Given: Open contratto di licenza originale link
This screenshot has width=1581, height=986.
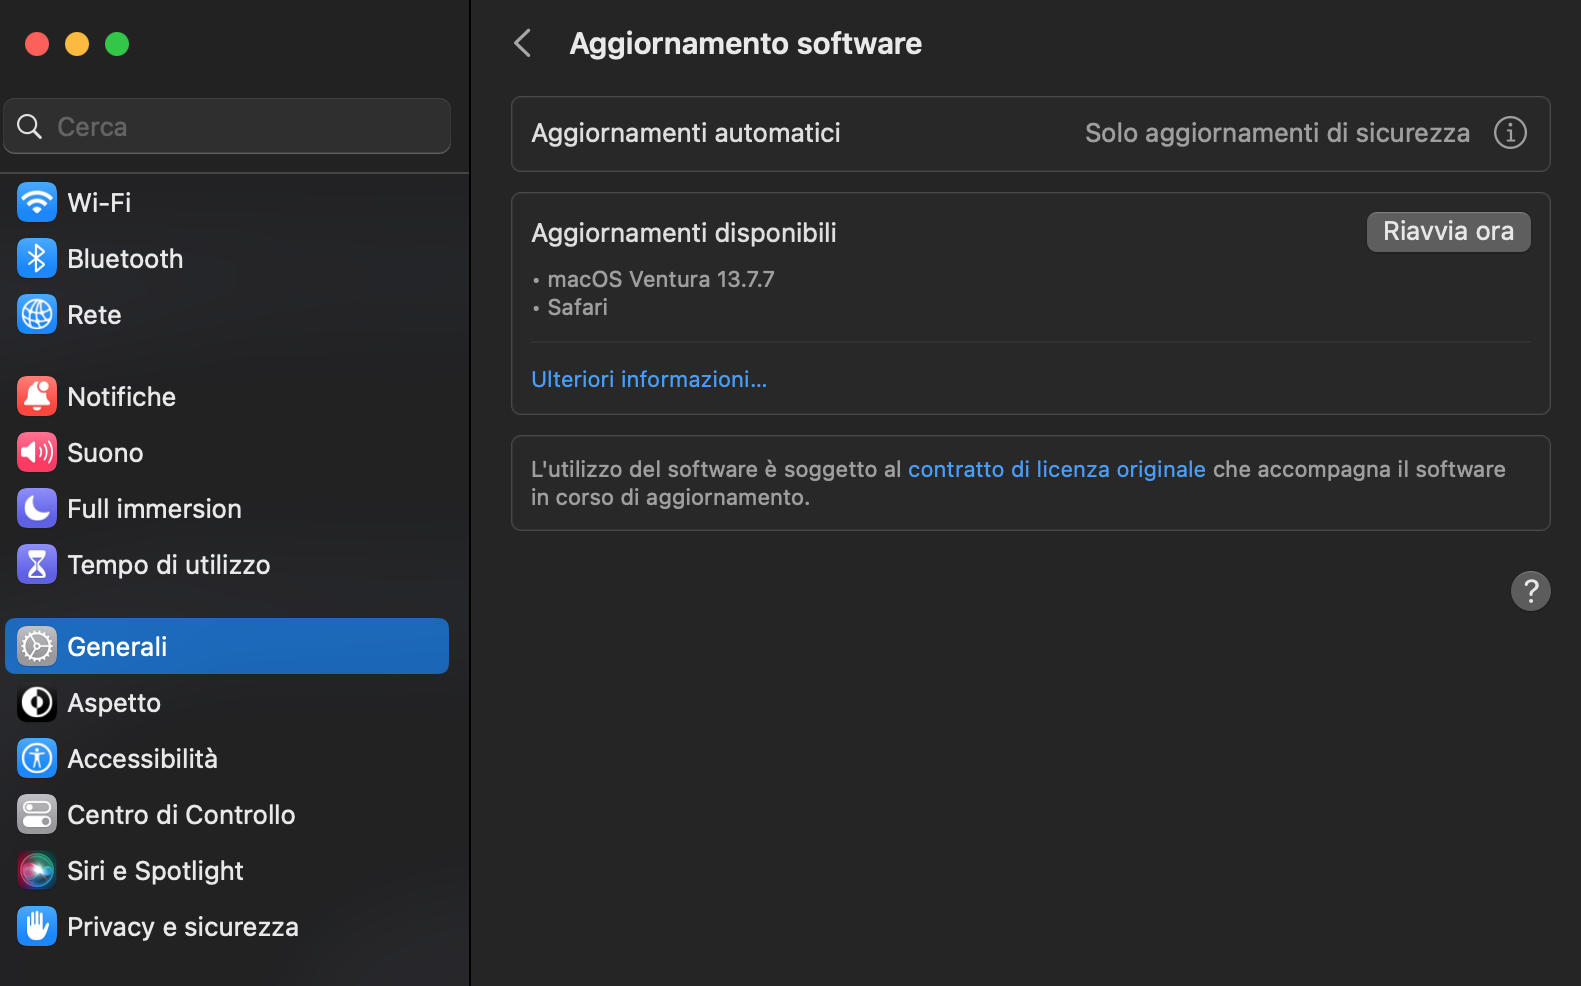Looking at the screenshot, I should pyautogui.click(x=1056, y=469).
